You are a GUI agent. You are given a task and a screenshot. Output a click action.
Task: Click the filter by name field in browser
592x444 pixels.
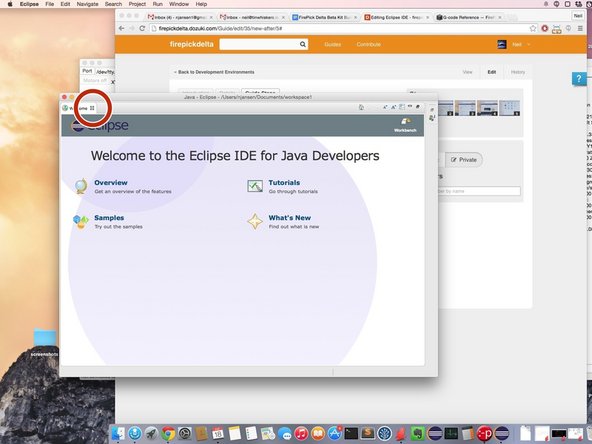pos(479,191)
